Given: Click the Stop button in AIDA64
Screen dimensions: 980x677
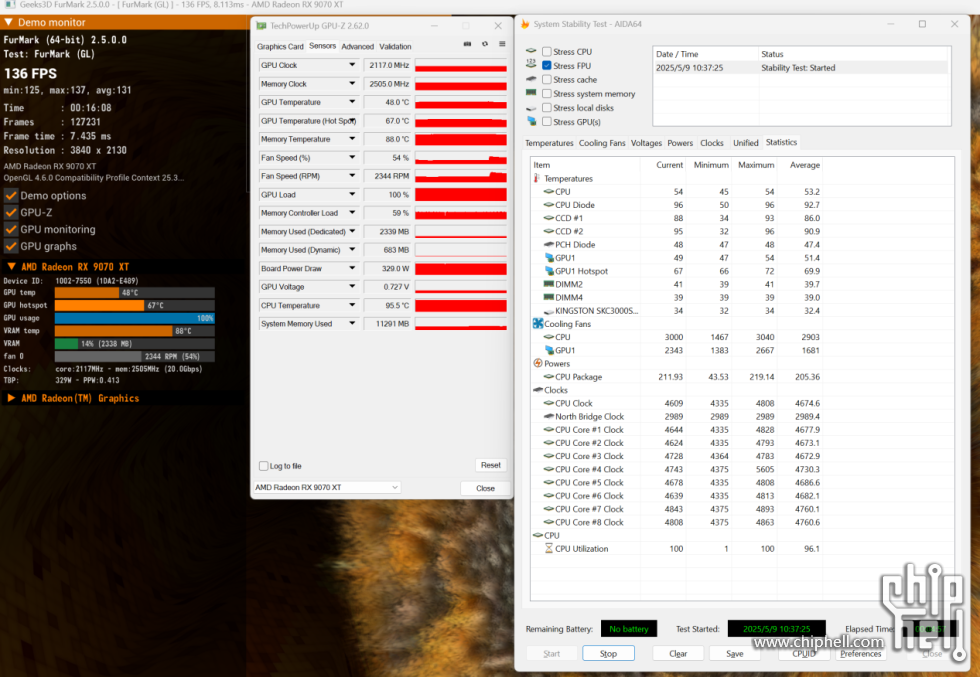Looking at the screenshot, I should click(608, 653).
